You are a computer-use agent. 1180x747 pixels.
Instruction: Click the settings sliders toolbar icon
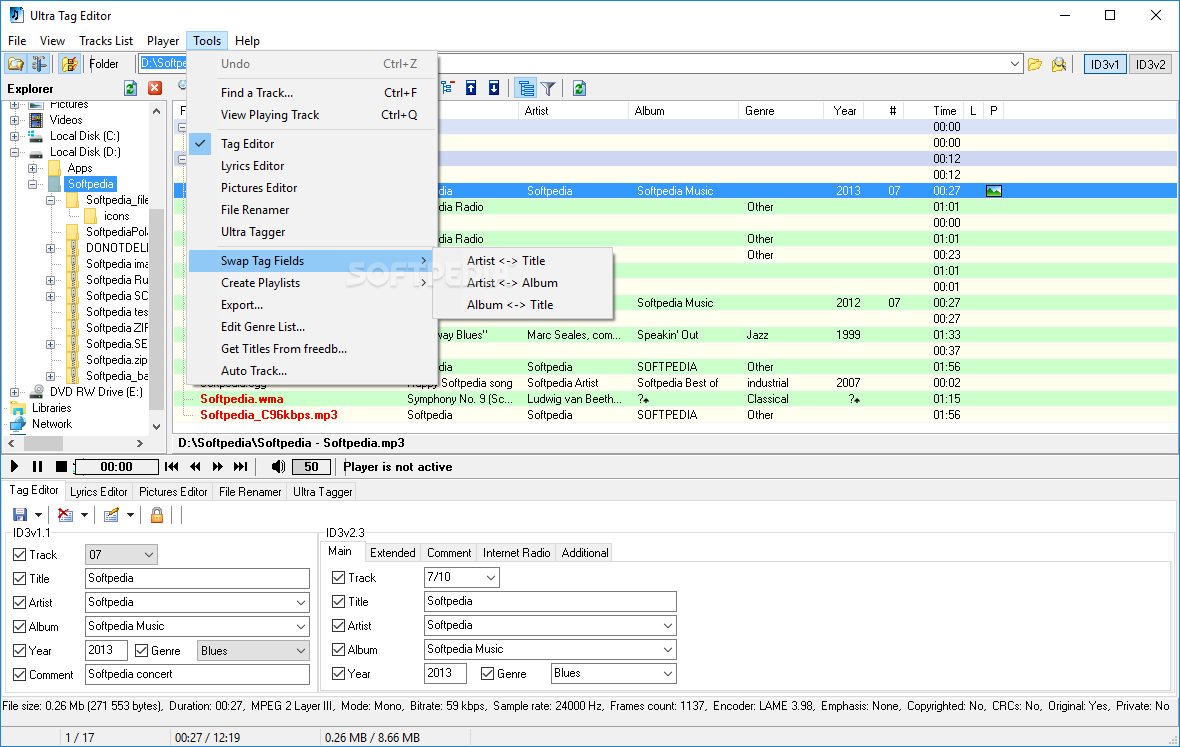pos(39,64)
